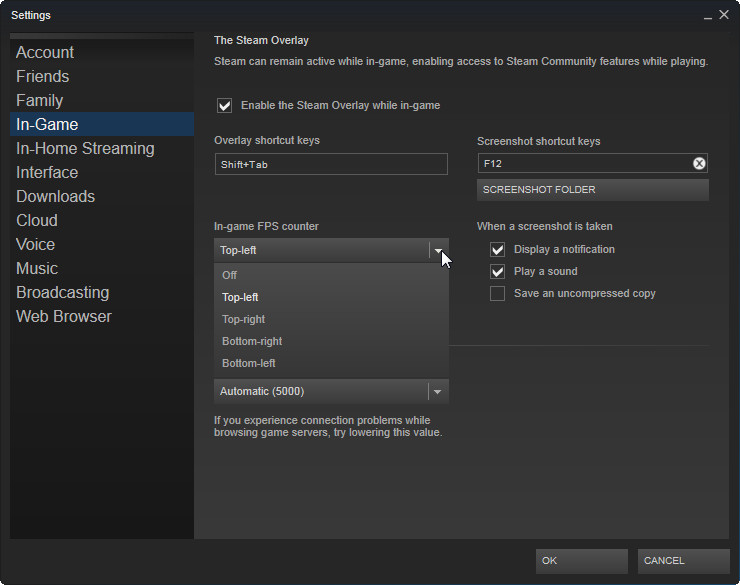The image size is (740, 585).
Task: Open the Music settings section
Action: 102,268
